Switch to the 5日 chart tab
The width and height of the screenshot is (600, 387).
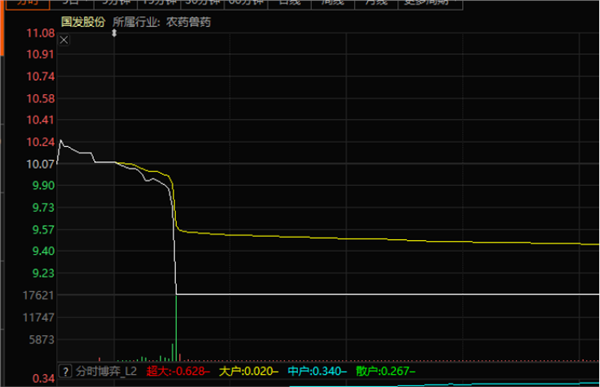tap(71, 3)
